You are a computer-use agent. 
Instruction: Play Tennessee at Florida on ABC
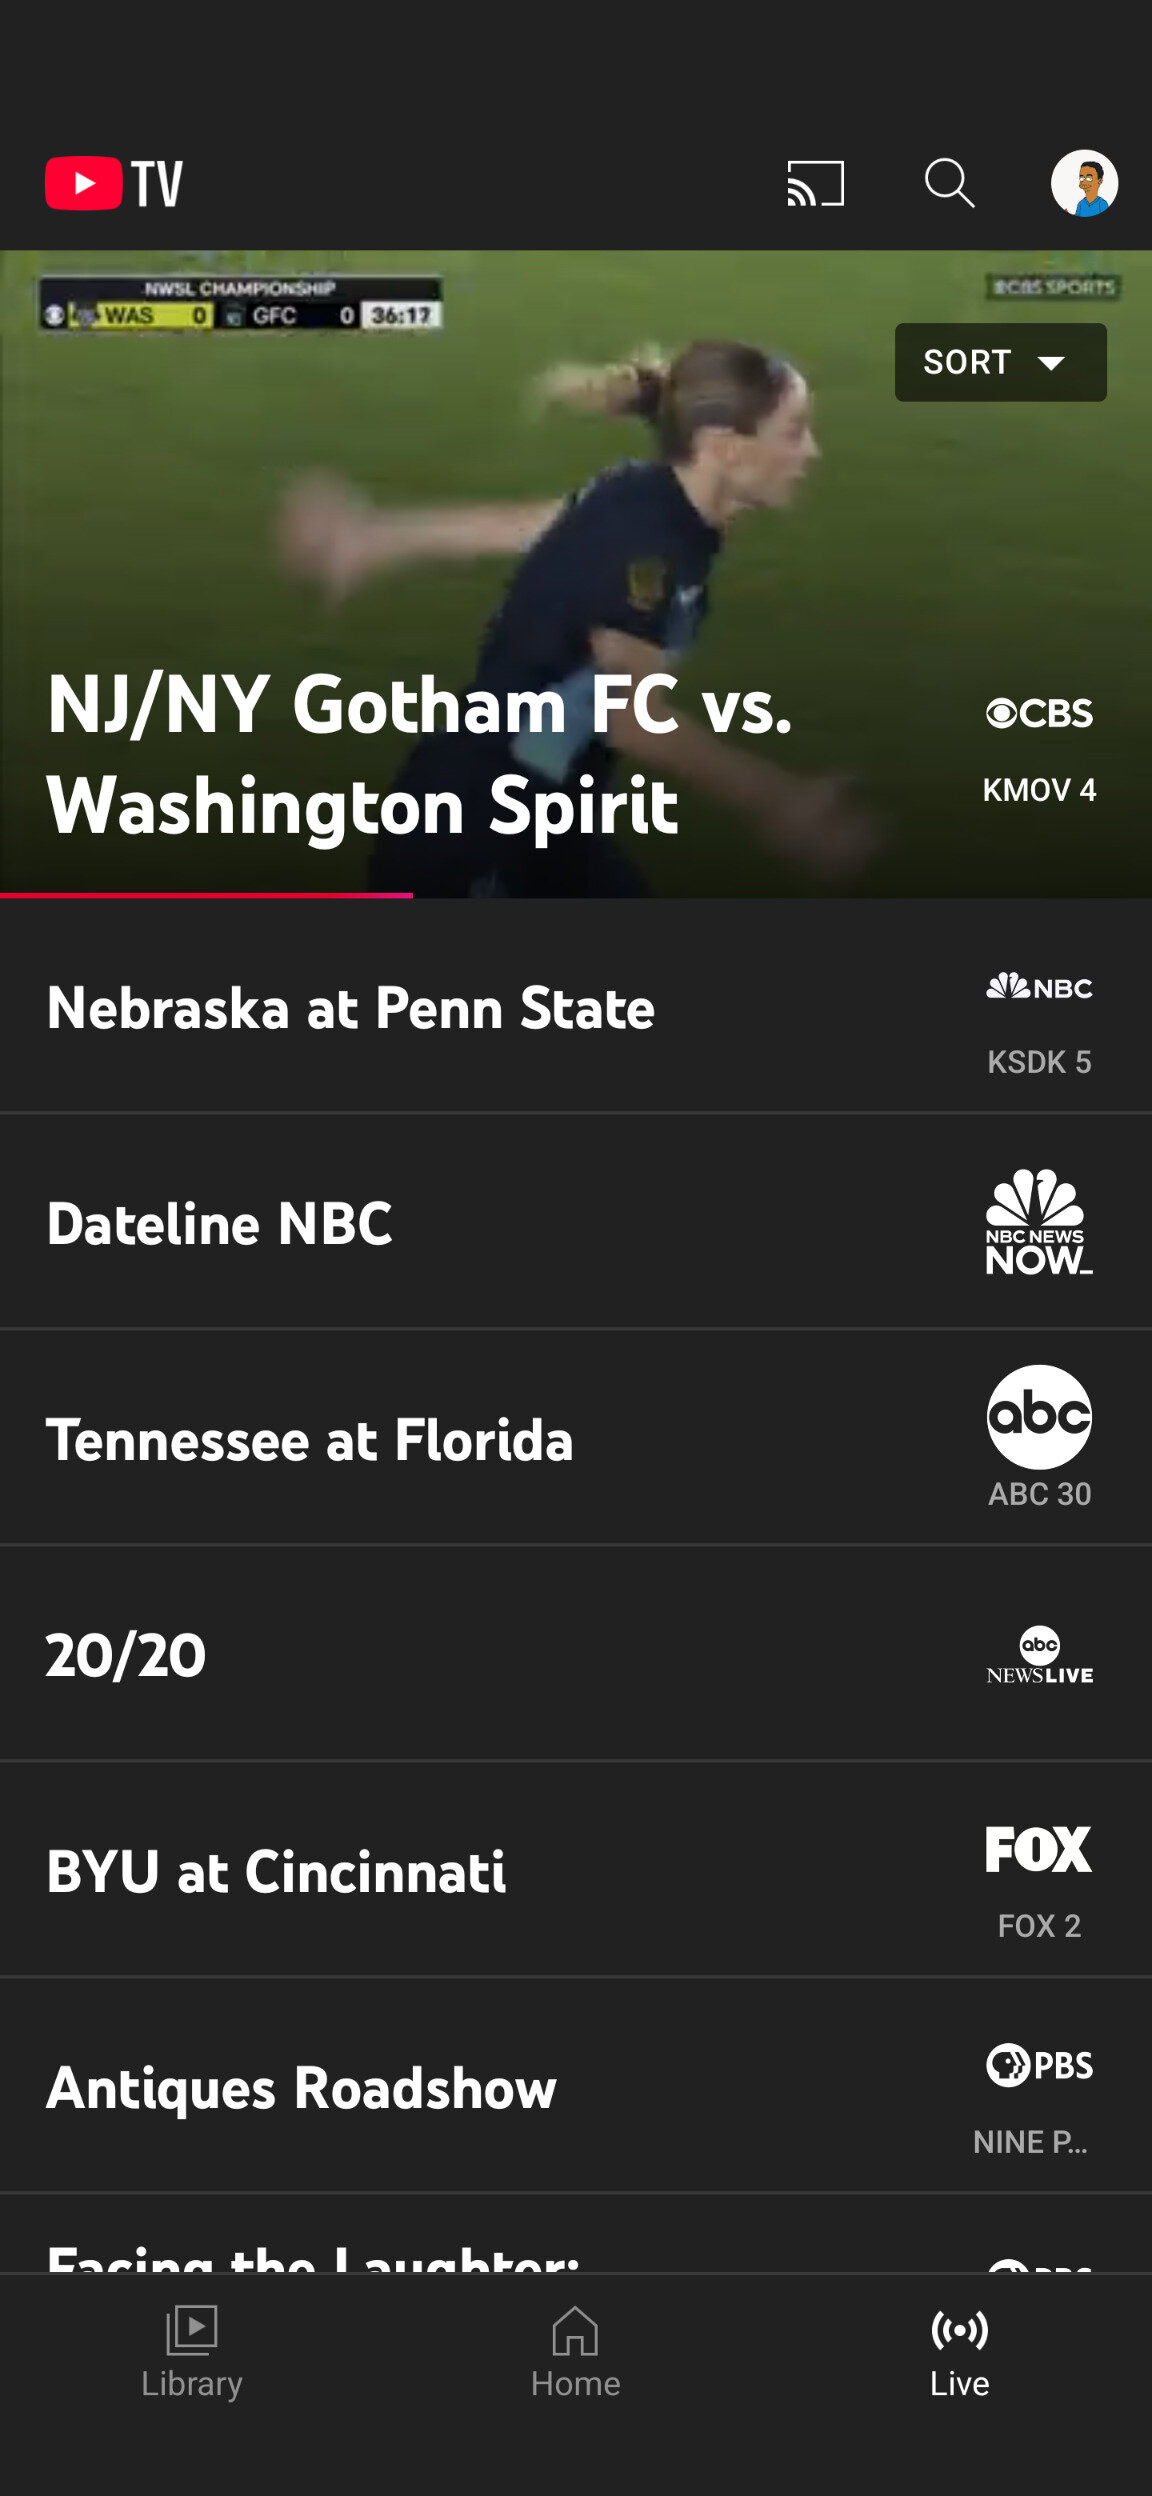310,1440
